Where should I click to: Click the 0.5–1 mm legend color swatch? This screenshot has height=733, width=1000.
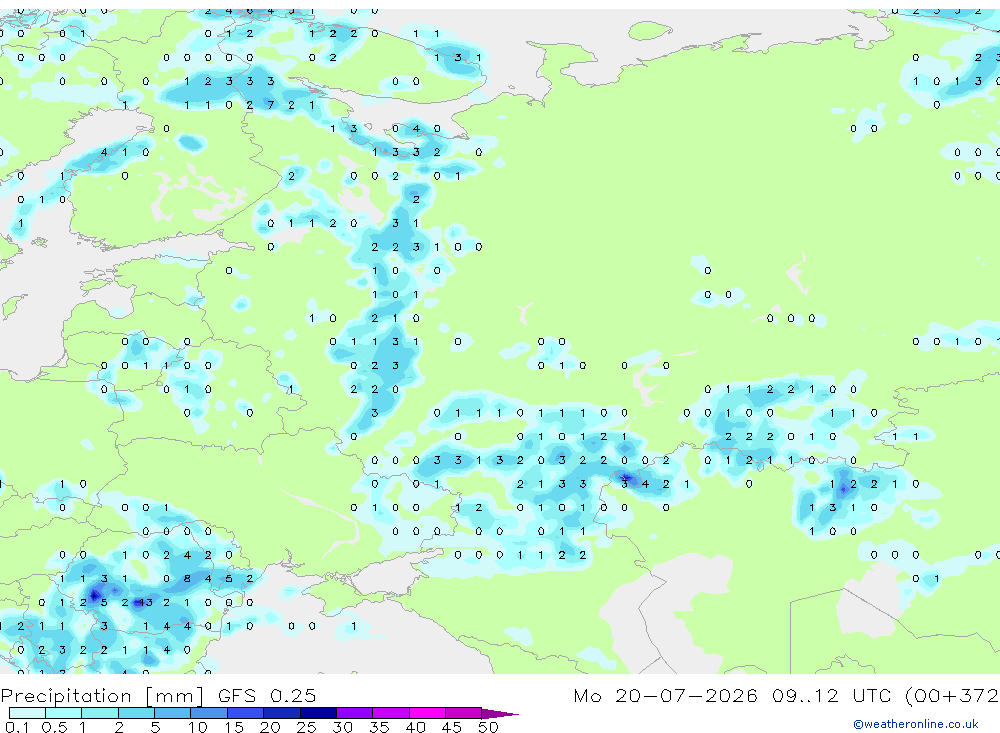point(64,713)
